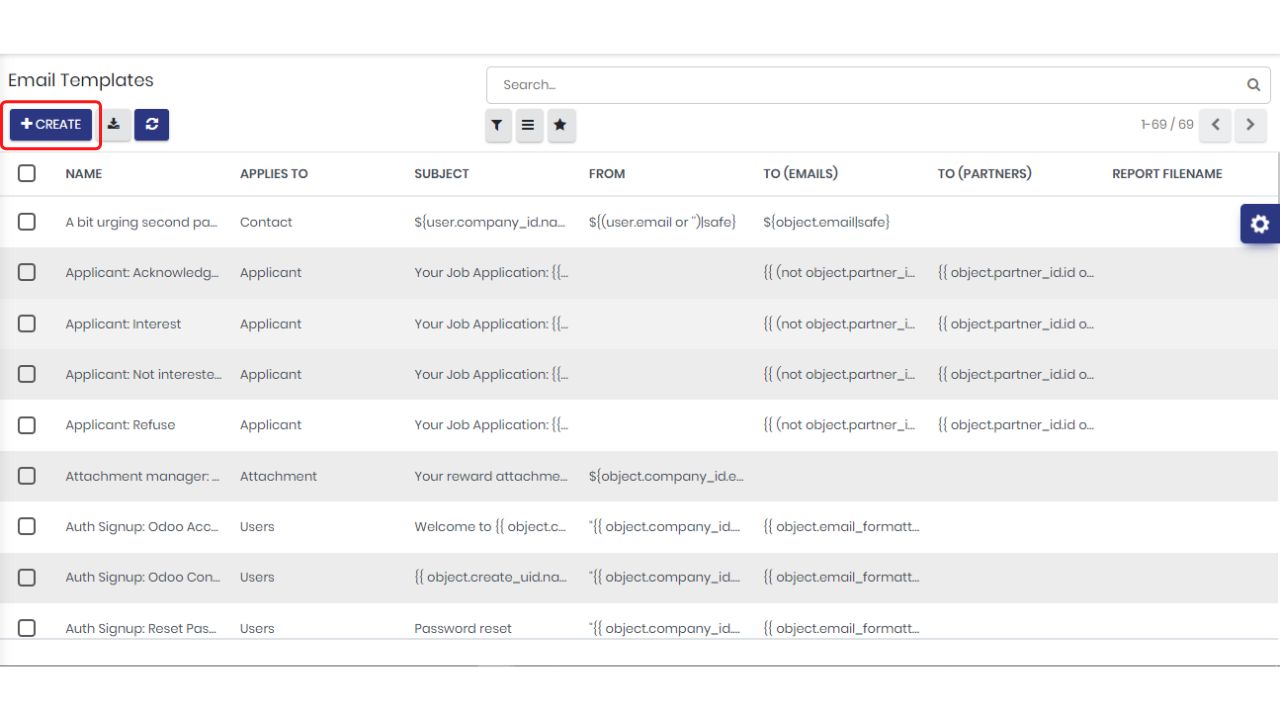Screen dimensions: 1280x720
Task: Click subject cell of Applicant: Interest row
Action: point(491,324)
